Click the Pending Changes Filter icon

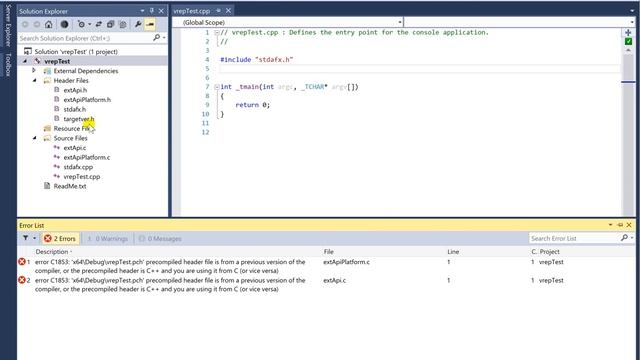click(81, 24)
